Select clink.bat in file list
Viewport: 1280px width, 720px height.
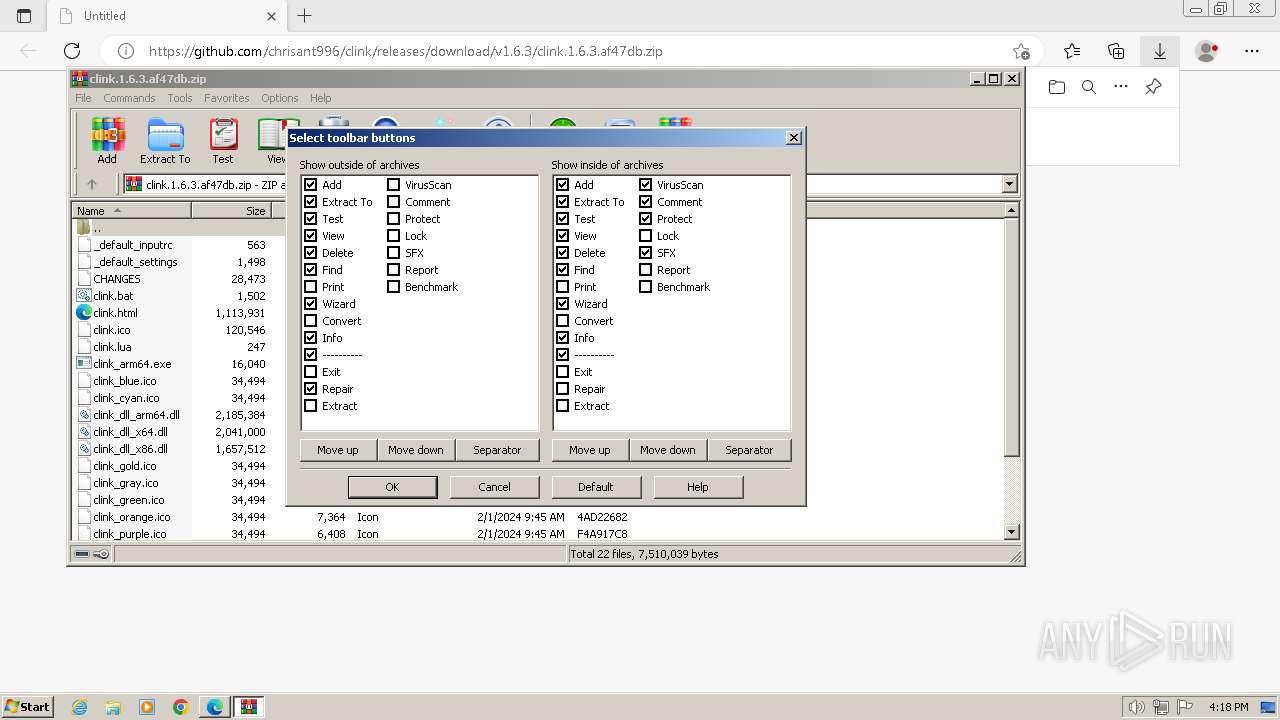113,296
